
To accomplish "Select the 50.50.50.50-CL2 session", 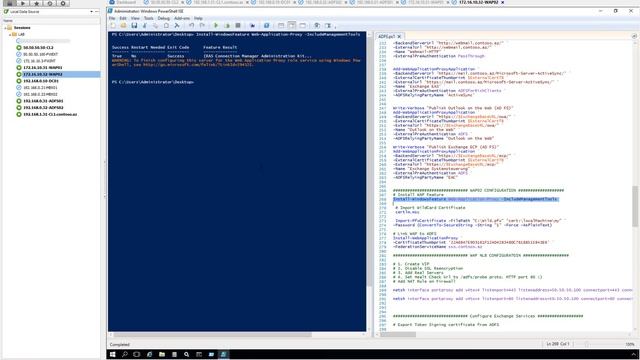I will (38, 48).
